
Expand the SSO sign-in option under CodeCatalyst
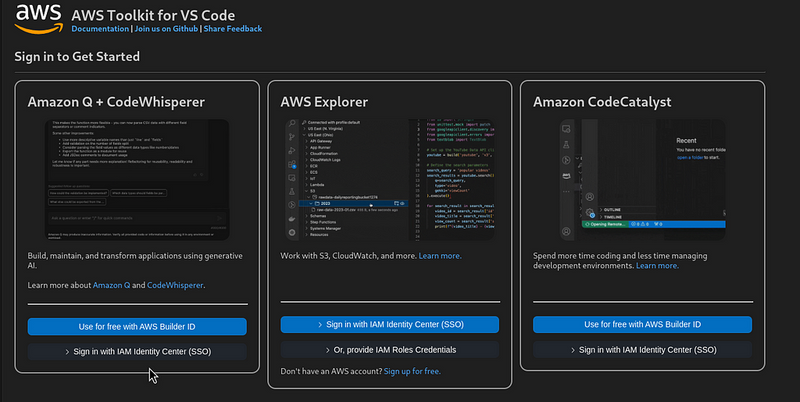642,350
